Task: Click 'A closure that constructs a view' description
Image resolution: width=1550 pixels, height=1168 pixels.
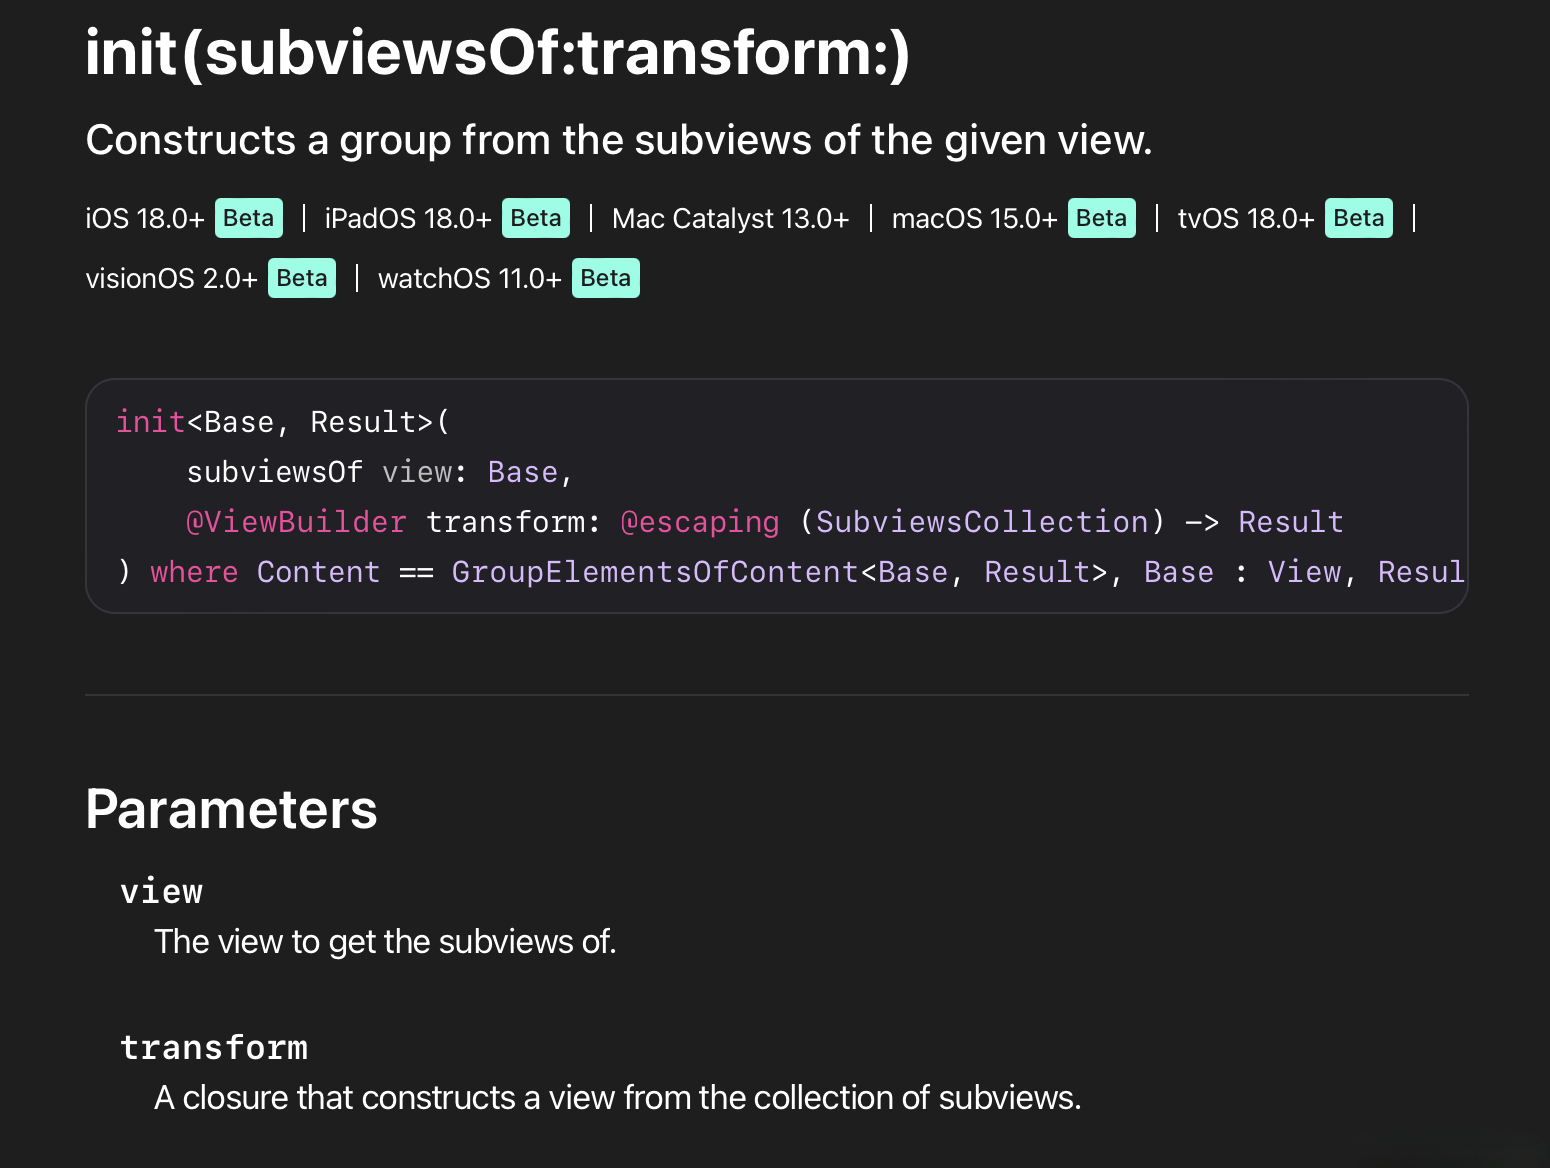Action: point(618,1098)
